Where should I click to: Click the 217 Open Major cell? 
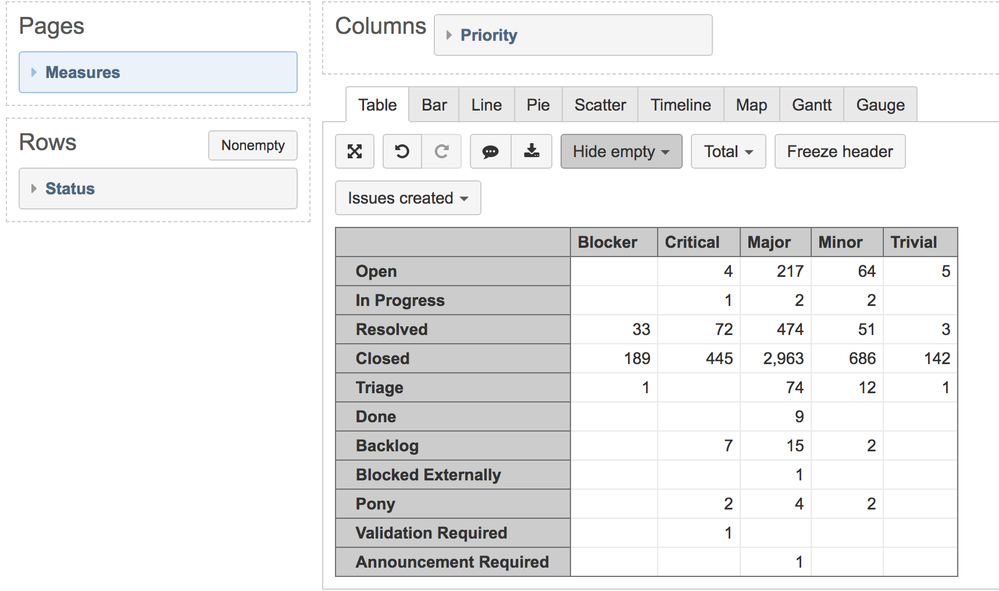click(x=775, y=271)
